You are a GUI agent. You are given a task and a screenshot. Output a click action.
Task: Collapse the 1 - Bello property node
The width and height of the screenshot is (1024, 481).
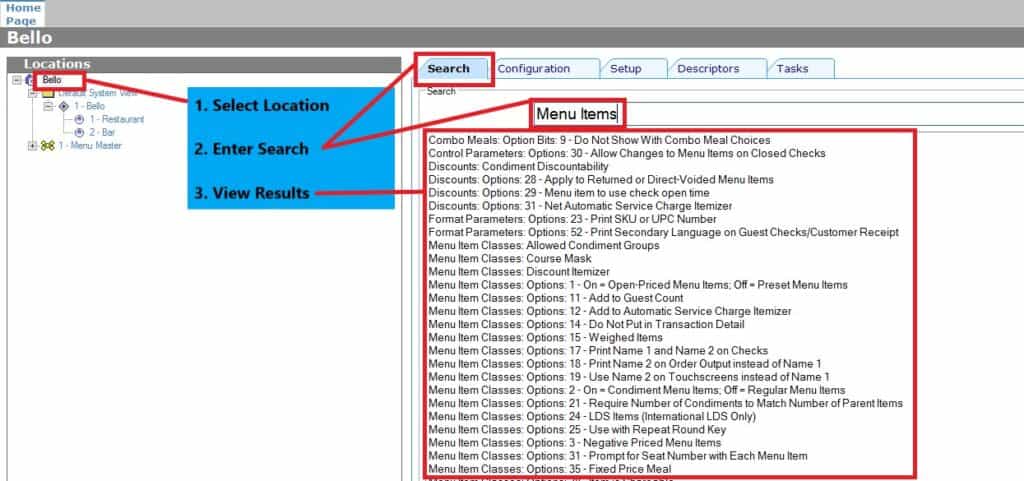click(x=48, y=106)
